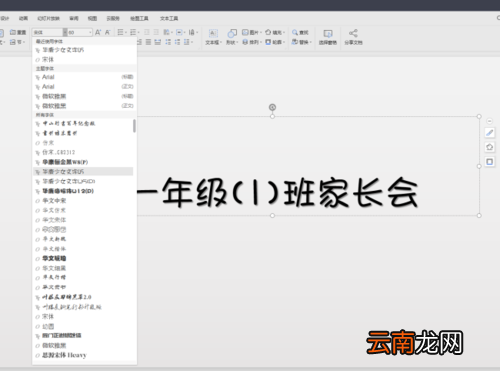500x371 pixels.
Task: Open the 排列 arrange dropdown
Action: 252,42
